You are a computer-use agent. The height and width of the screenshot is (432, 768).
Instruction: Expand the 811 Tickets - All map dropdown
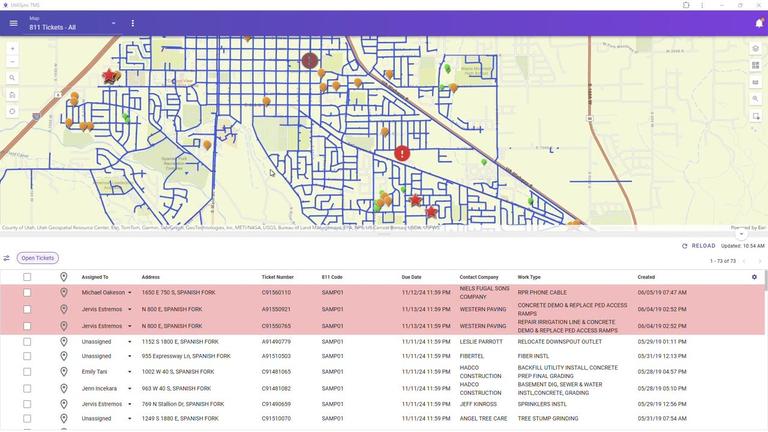coord(113,23)
